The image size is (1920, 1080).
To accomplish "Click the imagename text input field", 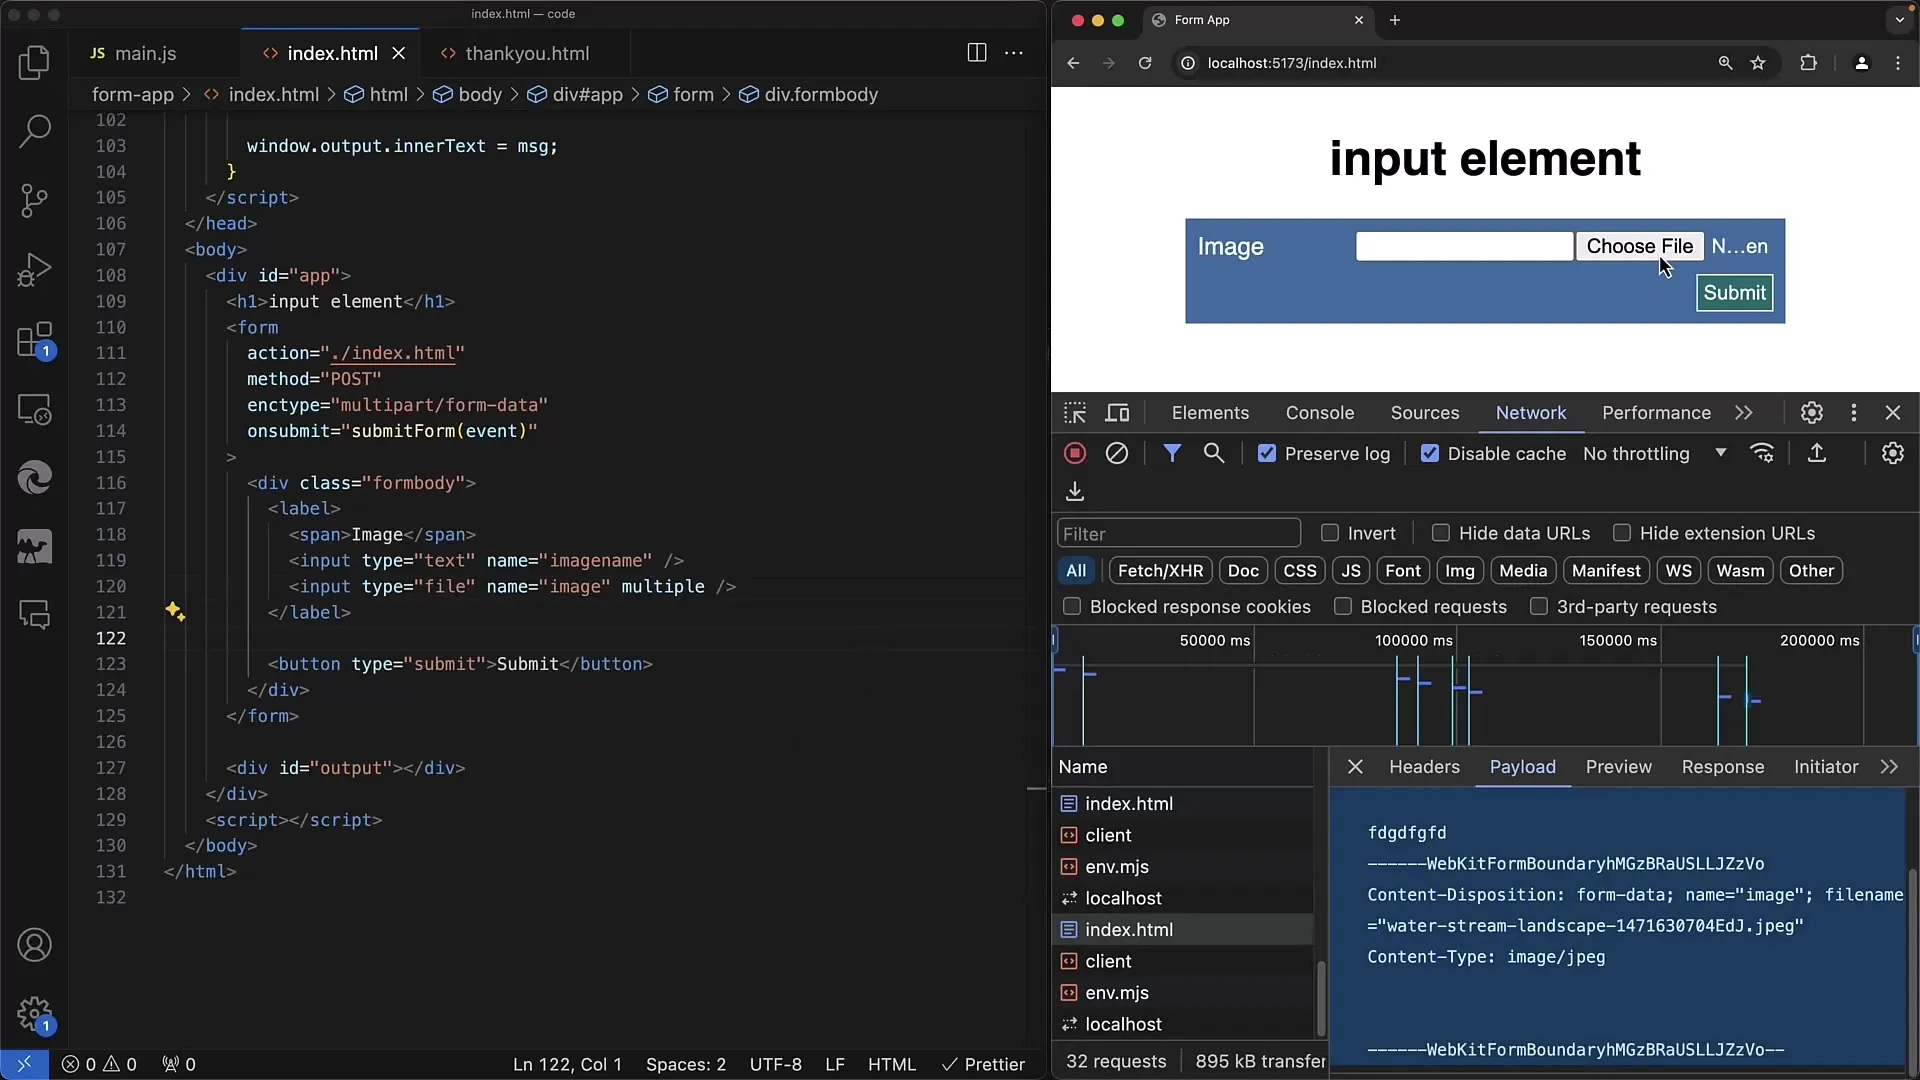I will coord(1464,247).
